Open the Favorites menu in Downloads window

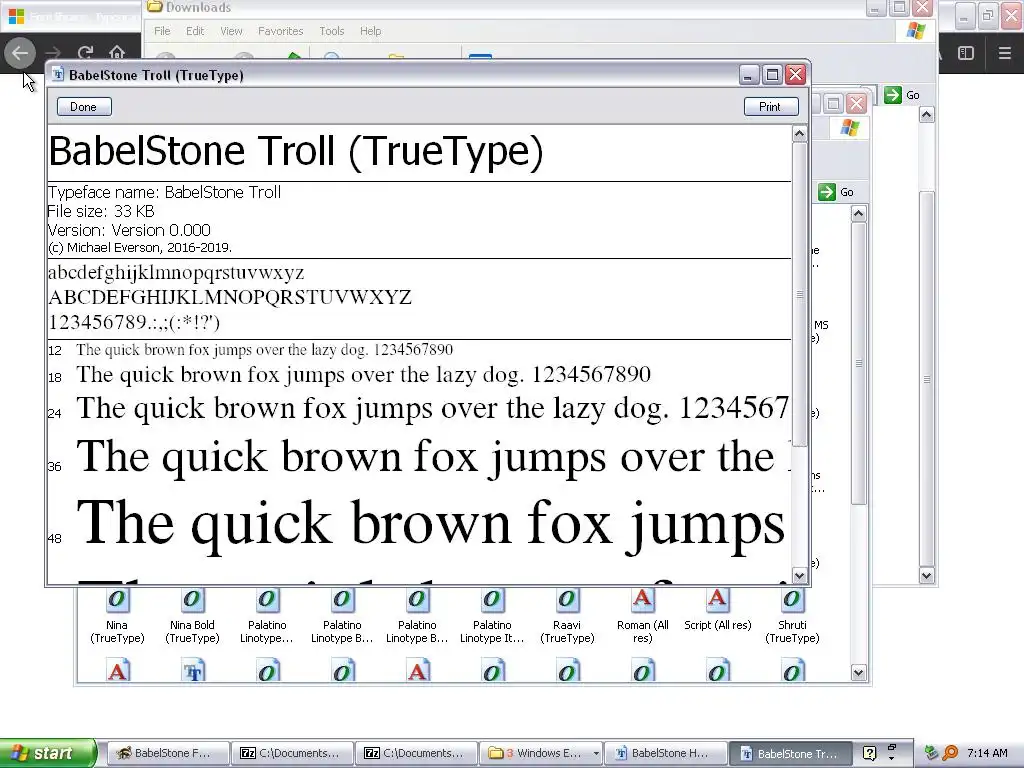tap(280, 31)
